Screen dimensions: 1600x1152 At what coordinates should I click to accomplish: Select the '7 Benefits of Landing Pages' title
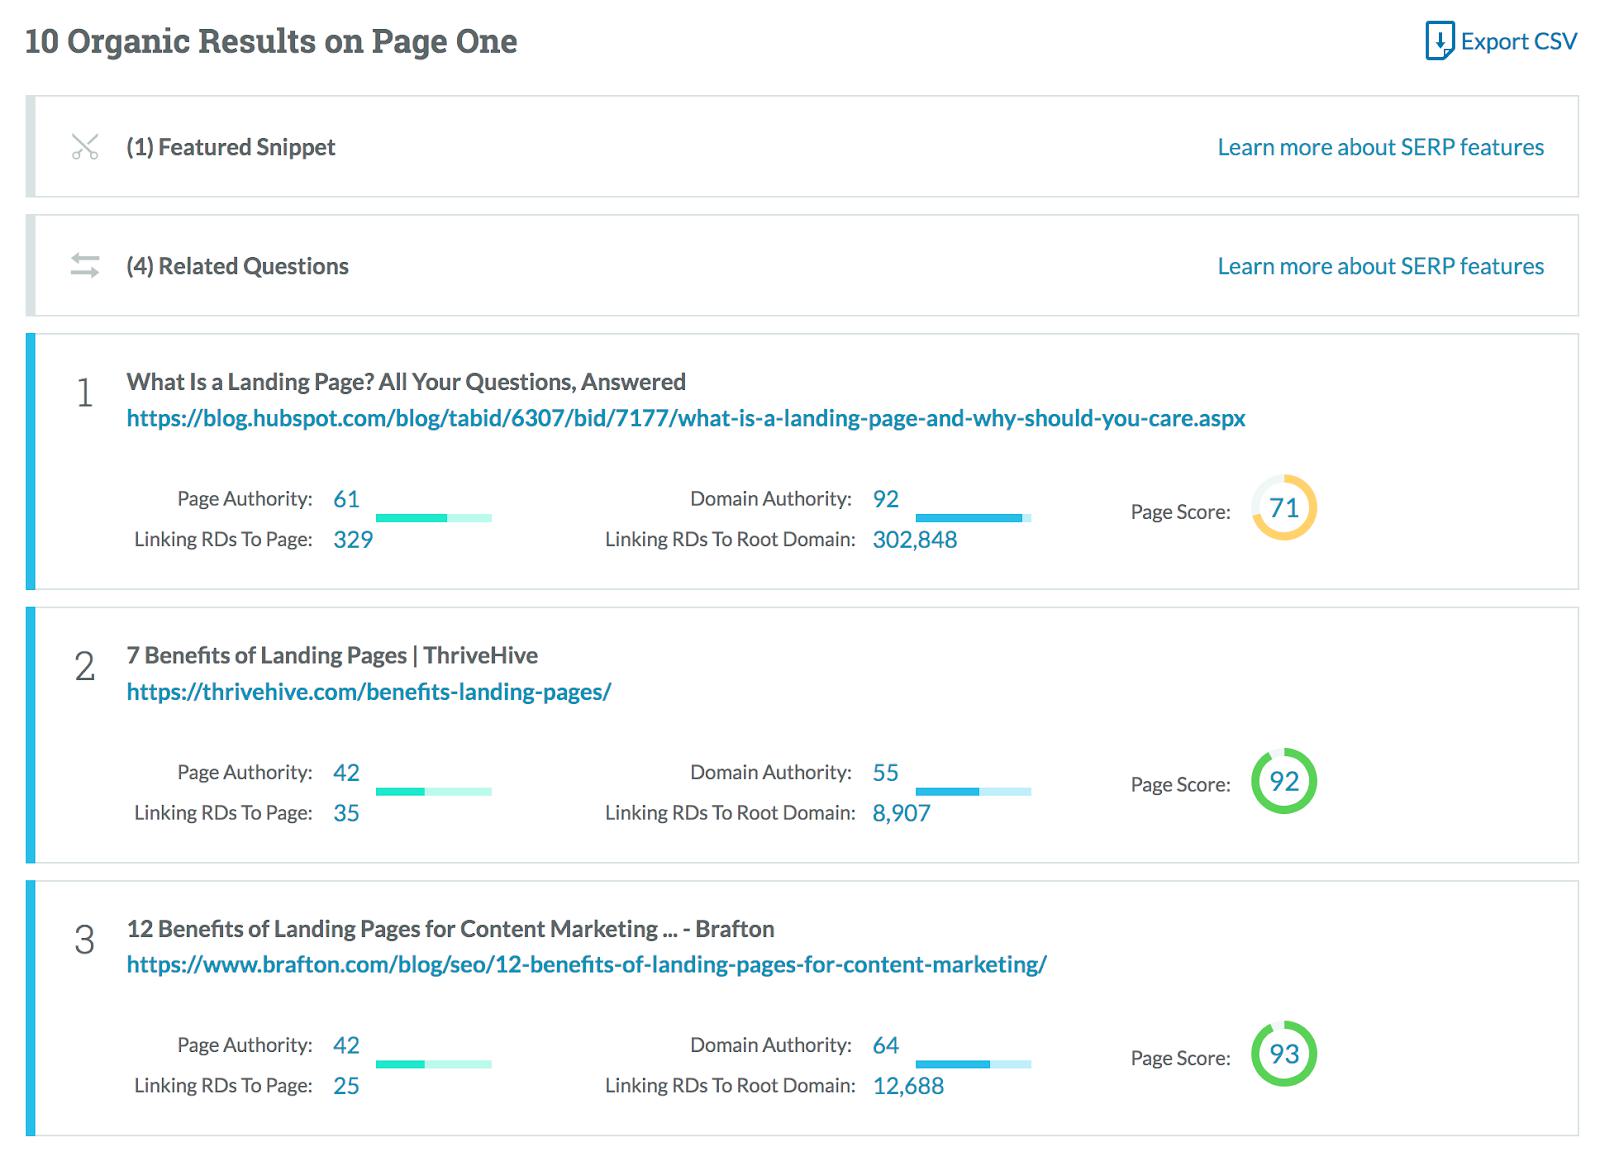pos(332,655)
